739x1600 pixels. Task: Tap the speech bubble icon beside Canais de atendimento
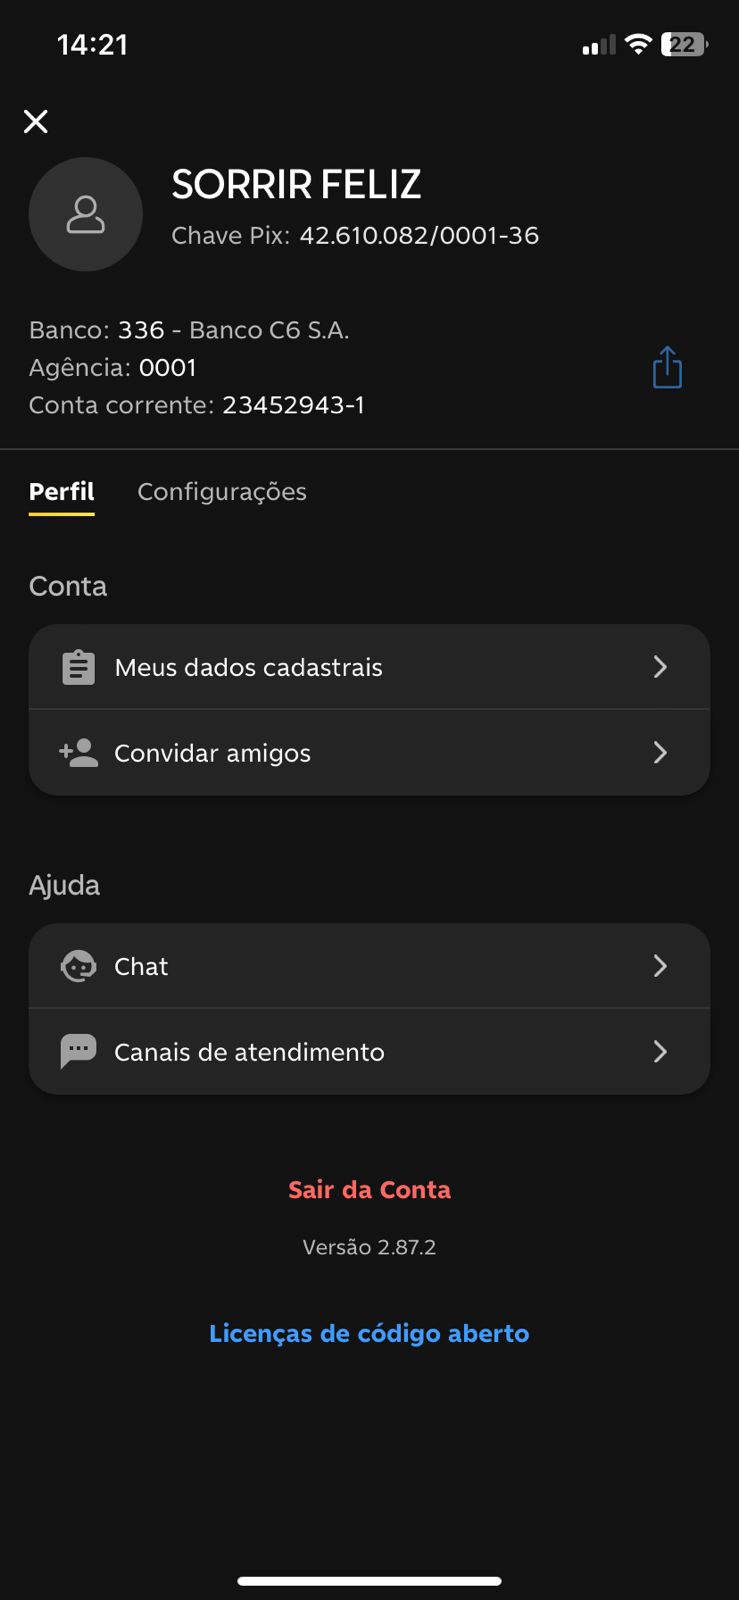pos(78,1051)
